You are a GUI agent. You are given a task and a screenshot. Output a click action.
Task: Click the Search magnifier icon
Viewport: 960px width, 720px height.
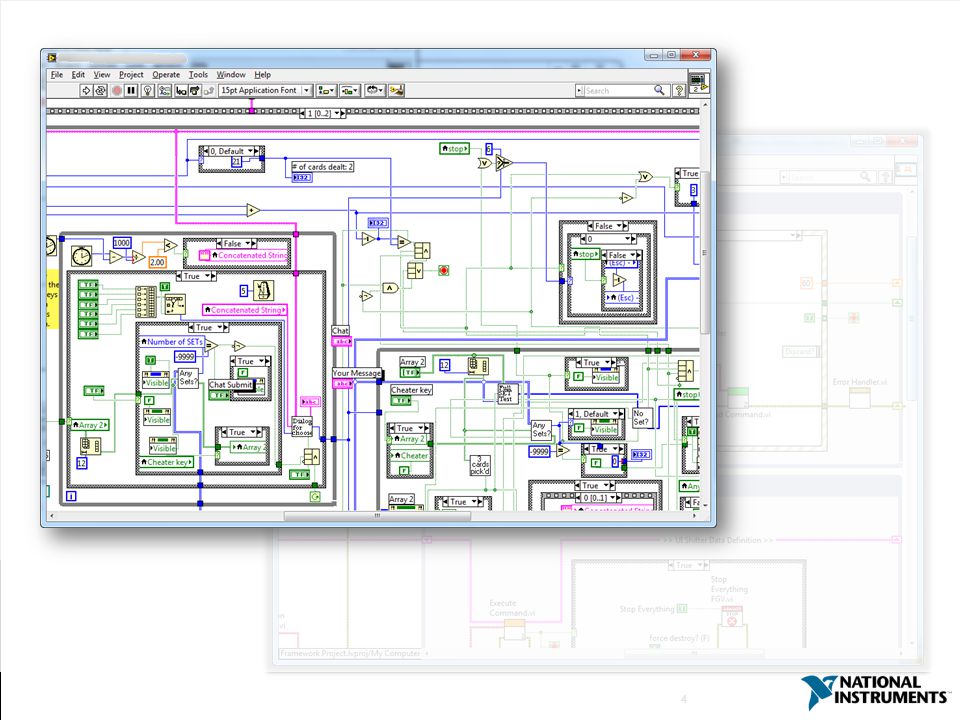[659, 90]
